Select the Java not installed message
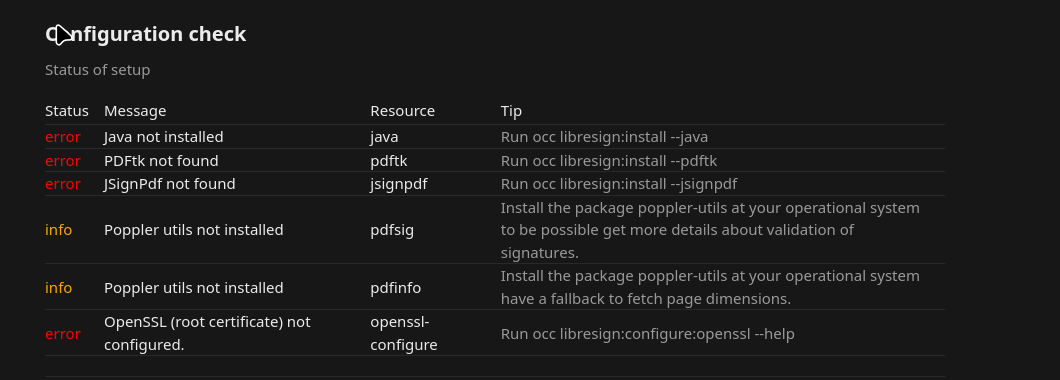This screenshot has width=1060, height=380. click(164, 137)
